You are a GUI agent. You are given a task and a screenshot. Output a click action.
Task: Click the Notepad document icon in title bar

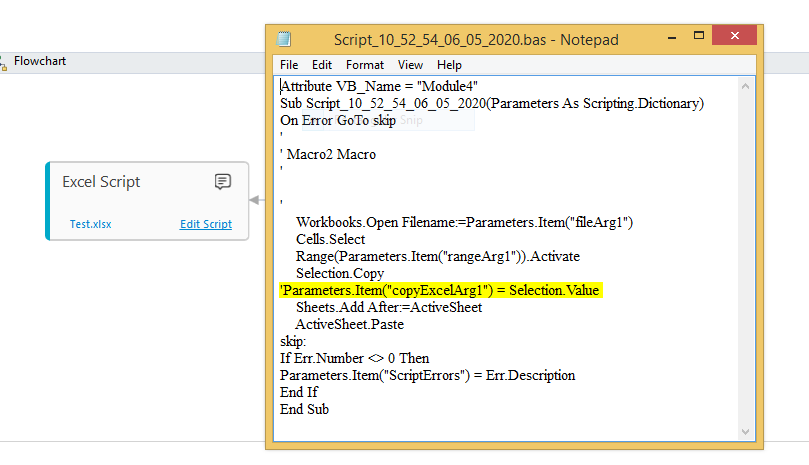click(284, 40)
